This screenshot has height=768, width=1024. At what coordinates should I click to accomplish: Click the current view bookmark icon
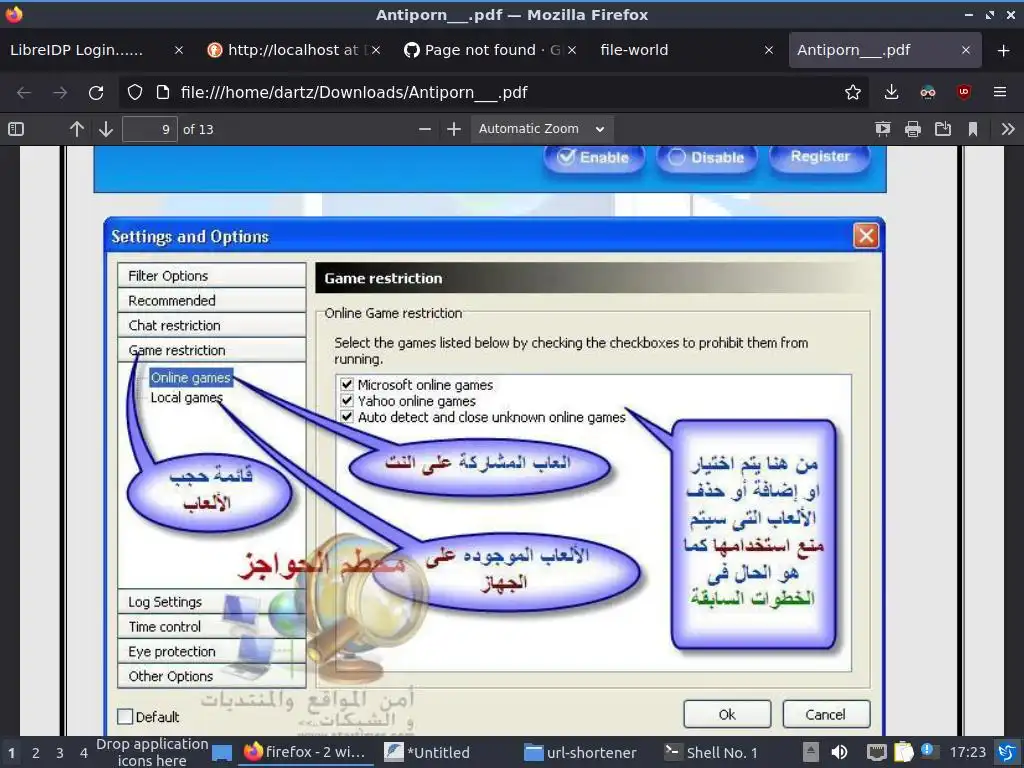[x=972, y=129]
